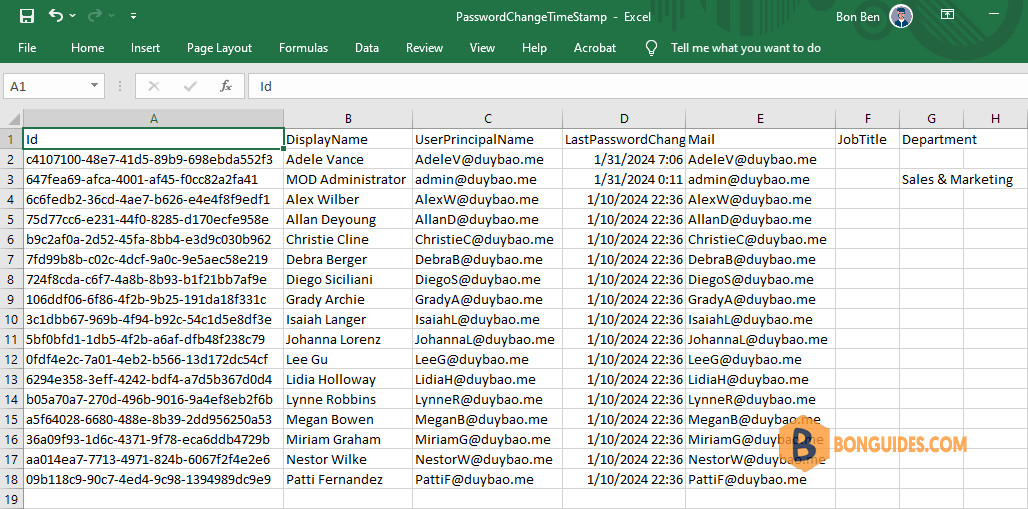Select the AlexW@duybao.me cell in column C
This screenshot has width=1028, height=509.
pos(488,199)
